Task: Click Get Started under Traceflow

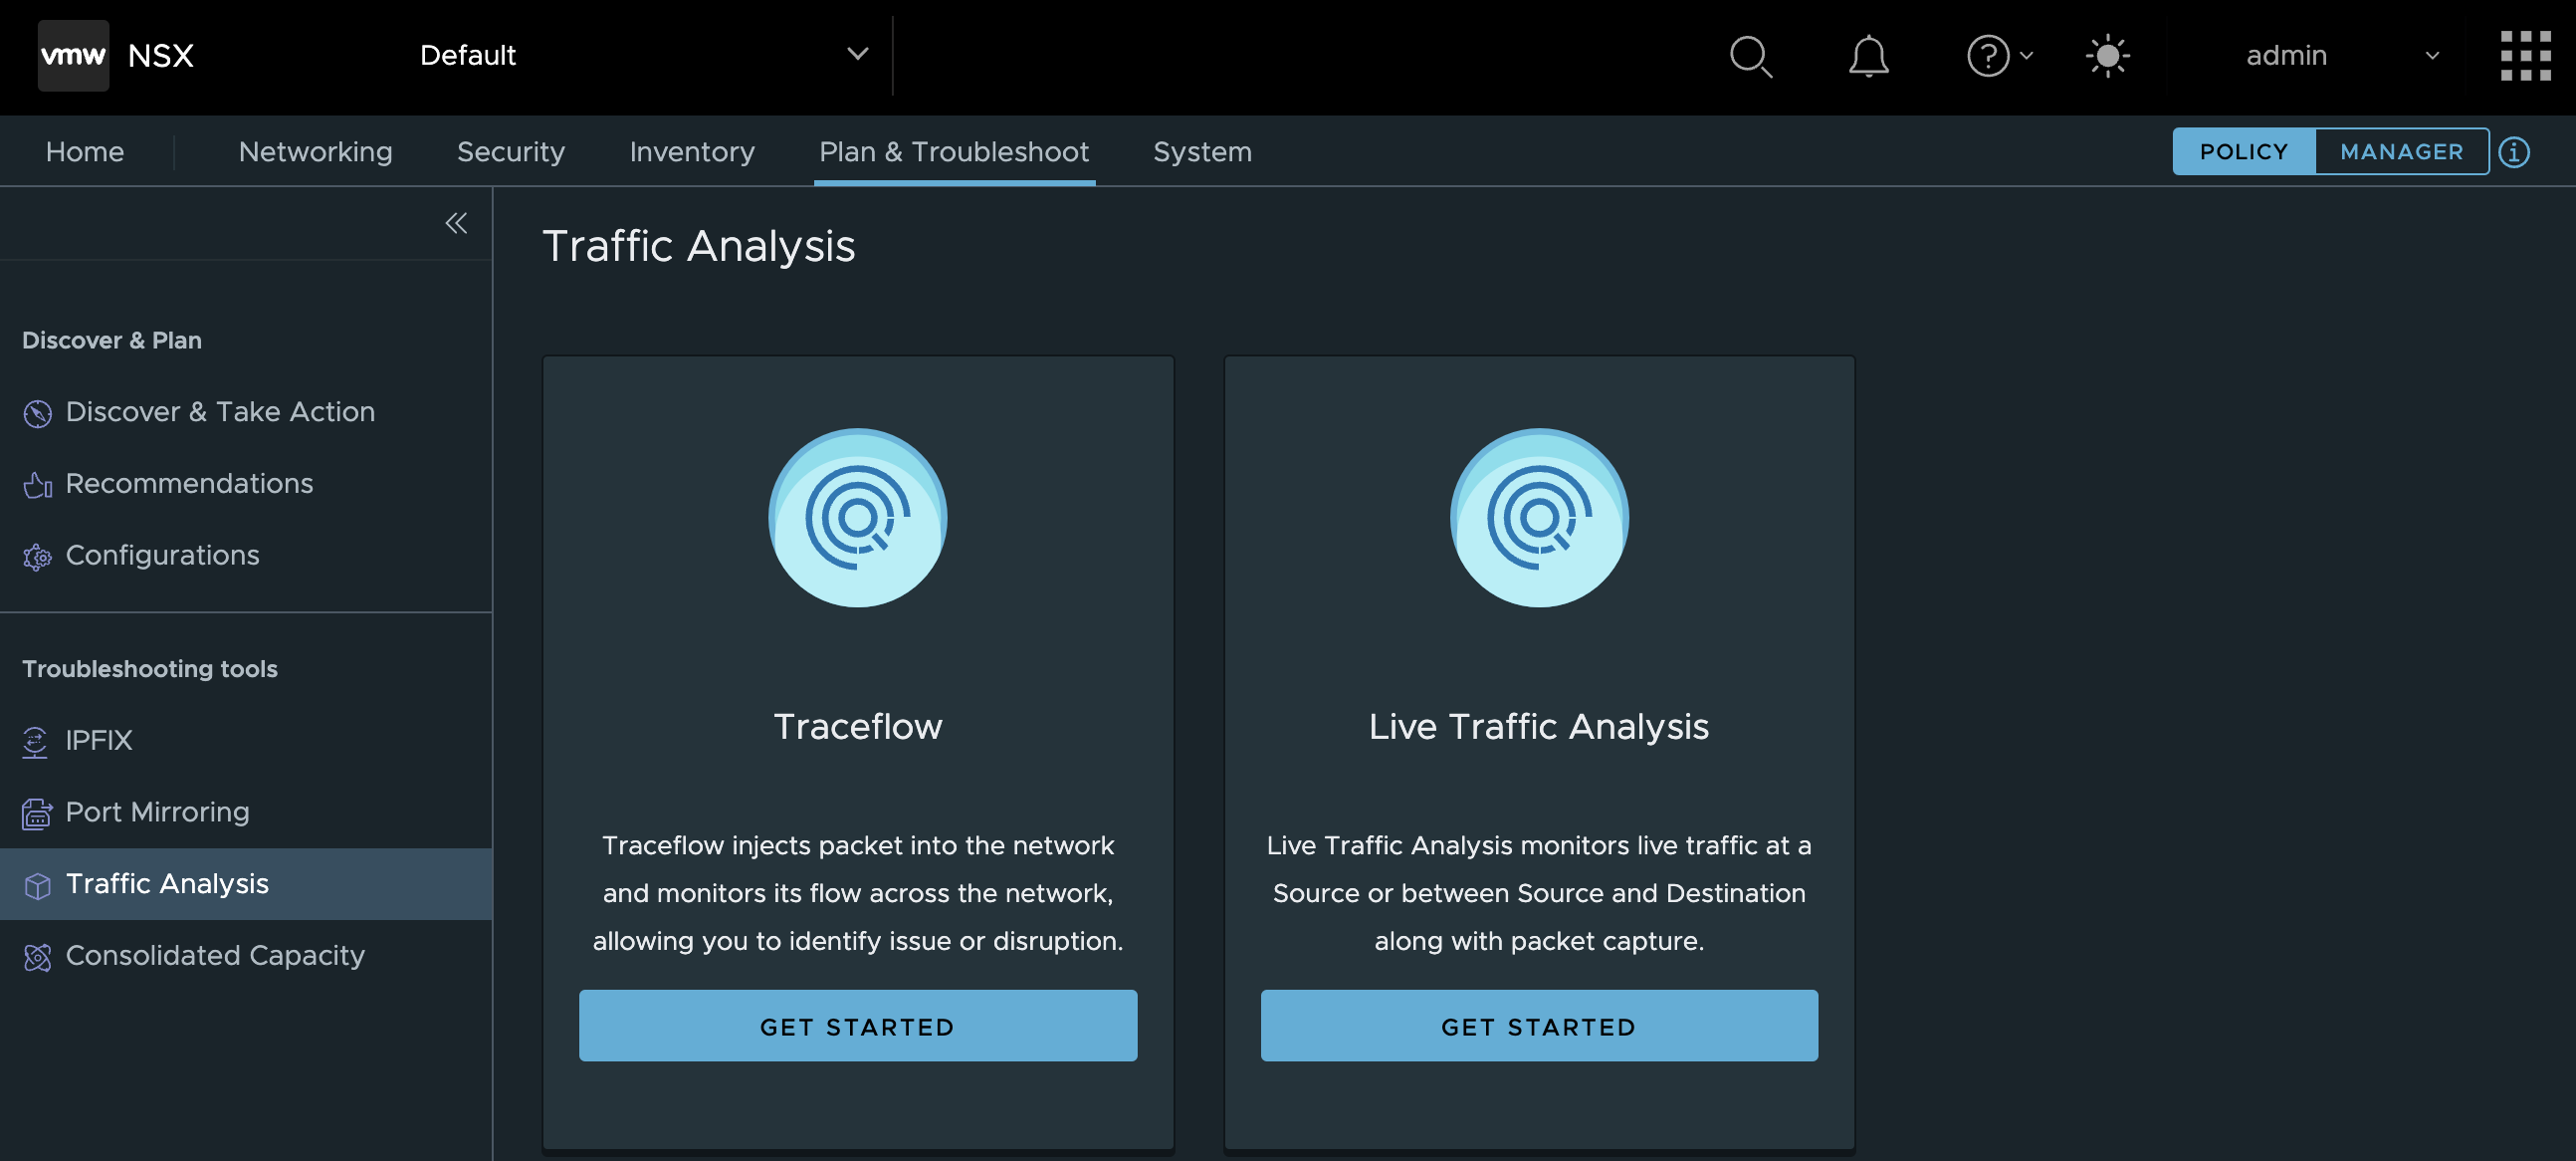Action: tap(857, 1026)
